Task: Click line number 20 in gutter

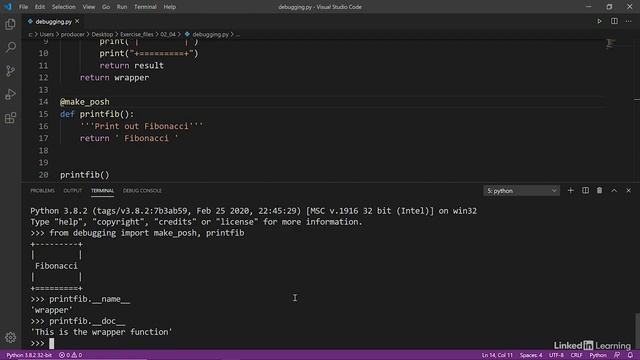Action: coord(43,175)
